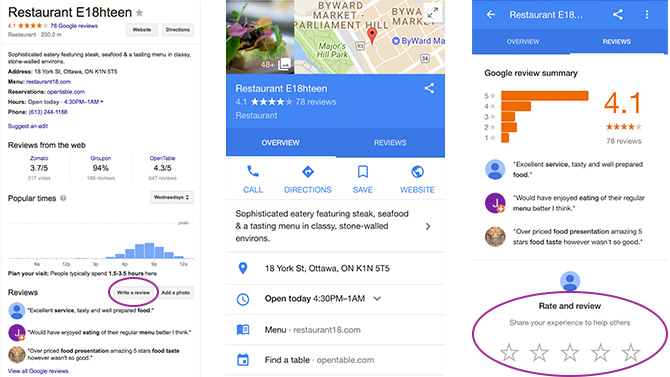The width and height of the screenshot is (670, 377).
Task: Click the calendar icon beside Find a table
Action: tap(243, 360)
